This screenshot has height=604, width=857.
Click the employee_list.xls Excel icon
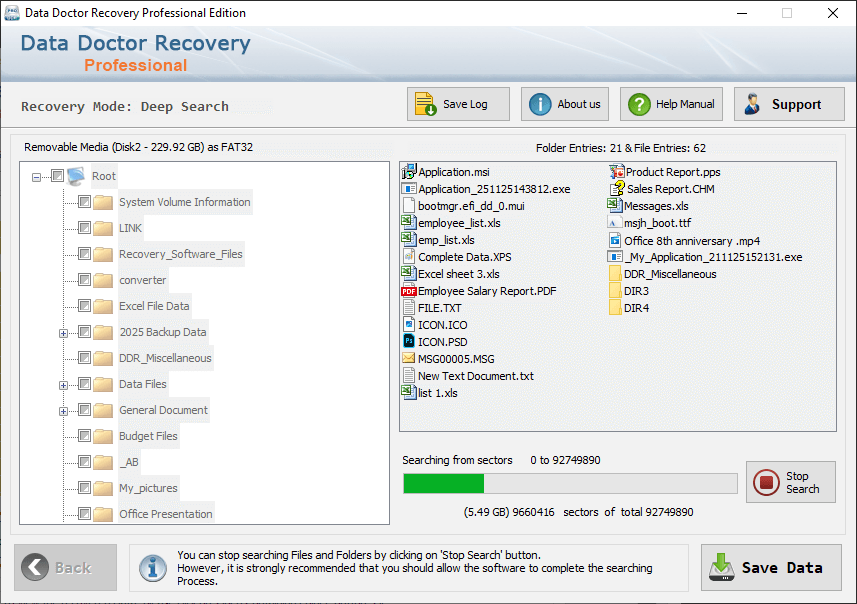coord(409,222)
